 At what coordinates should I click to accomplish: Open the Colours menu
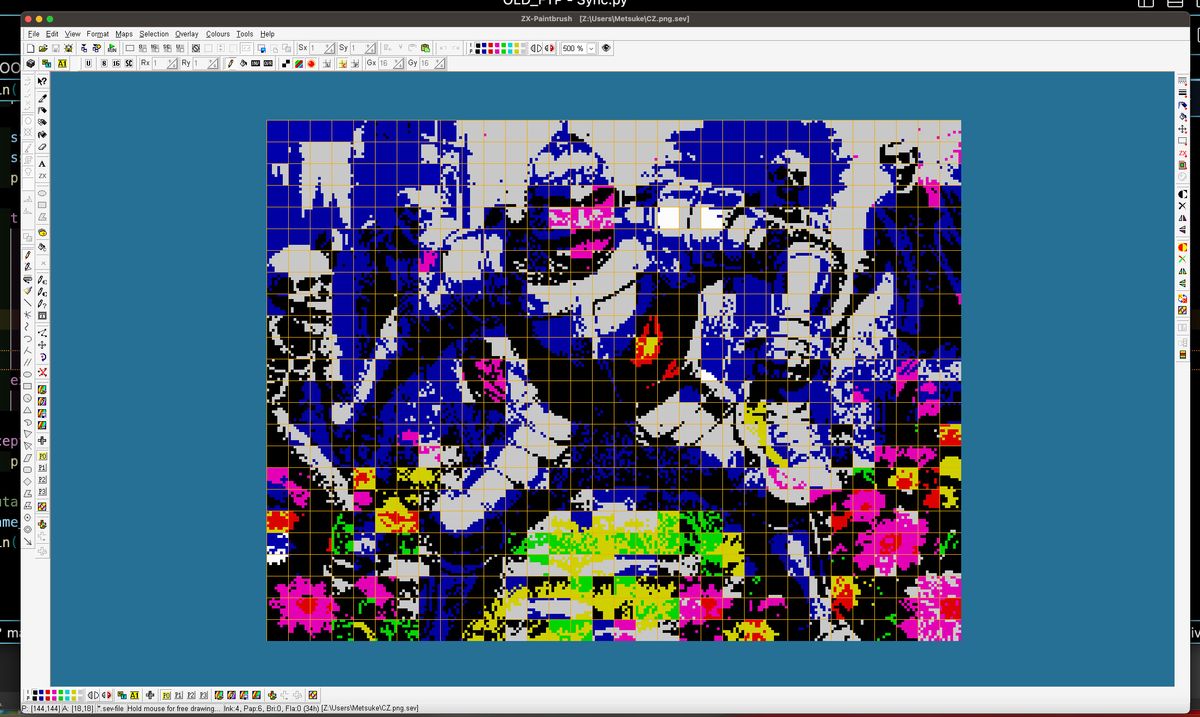219,33
